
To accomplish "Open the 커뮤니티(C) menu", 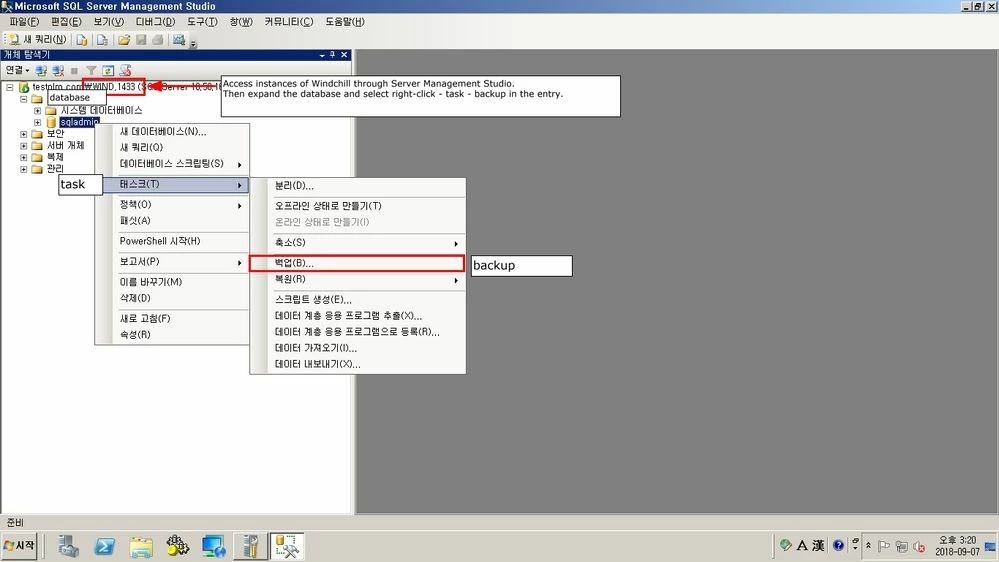I will click(x=289, y=22).
